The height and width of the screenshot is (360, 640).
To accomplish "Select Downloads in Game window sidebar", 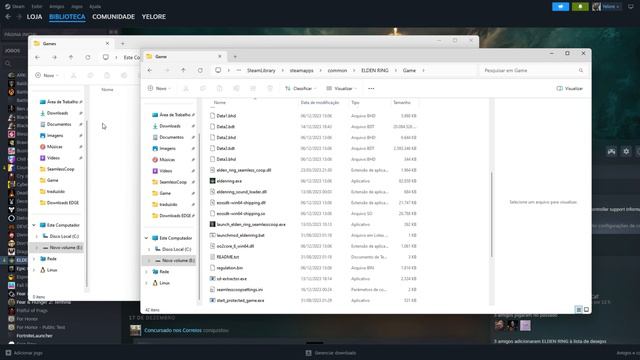I will (169, 126).
